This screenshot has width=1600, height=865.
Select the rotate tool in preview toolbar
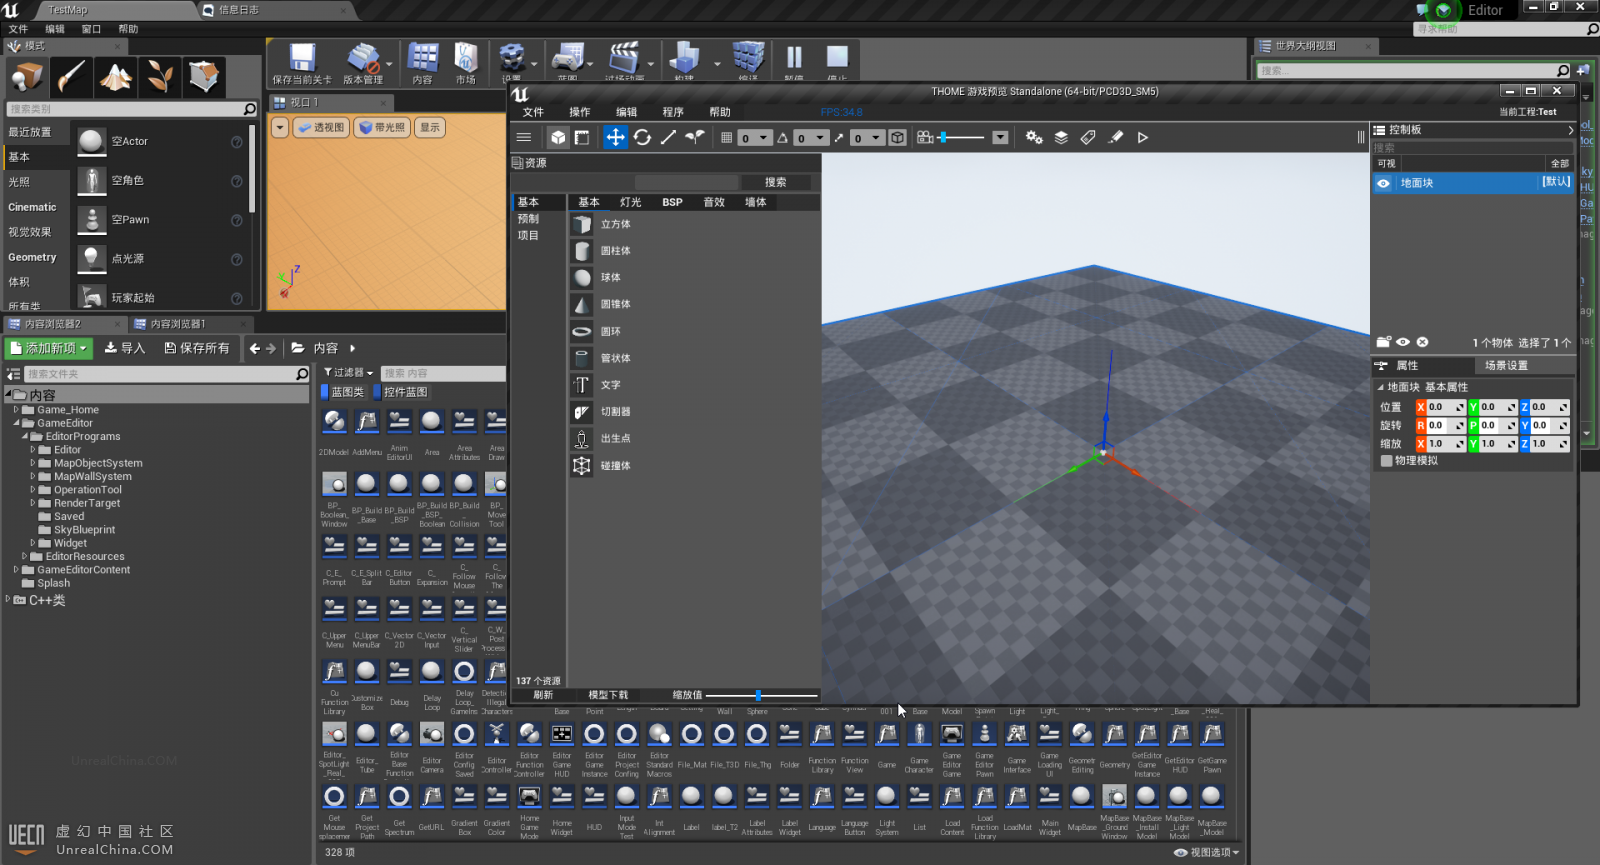642,138
